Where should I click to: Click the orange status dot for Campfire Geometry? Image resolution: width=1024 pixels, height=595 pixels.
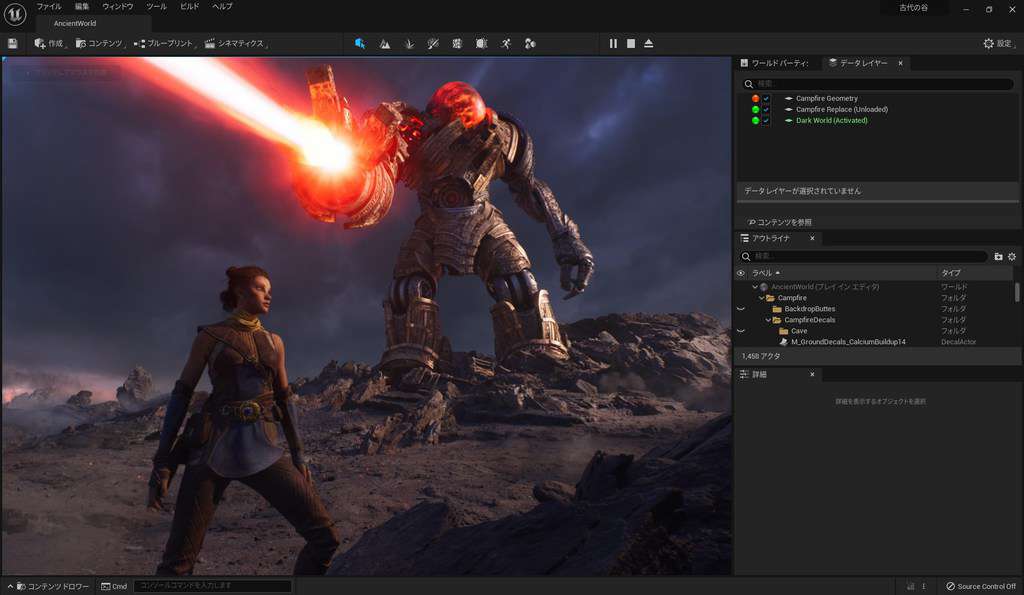(x=756, y=99)
